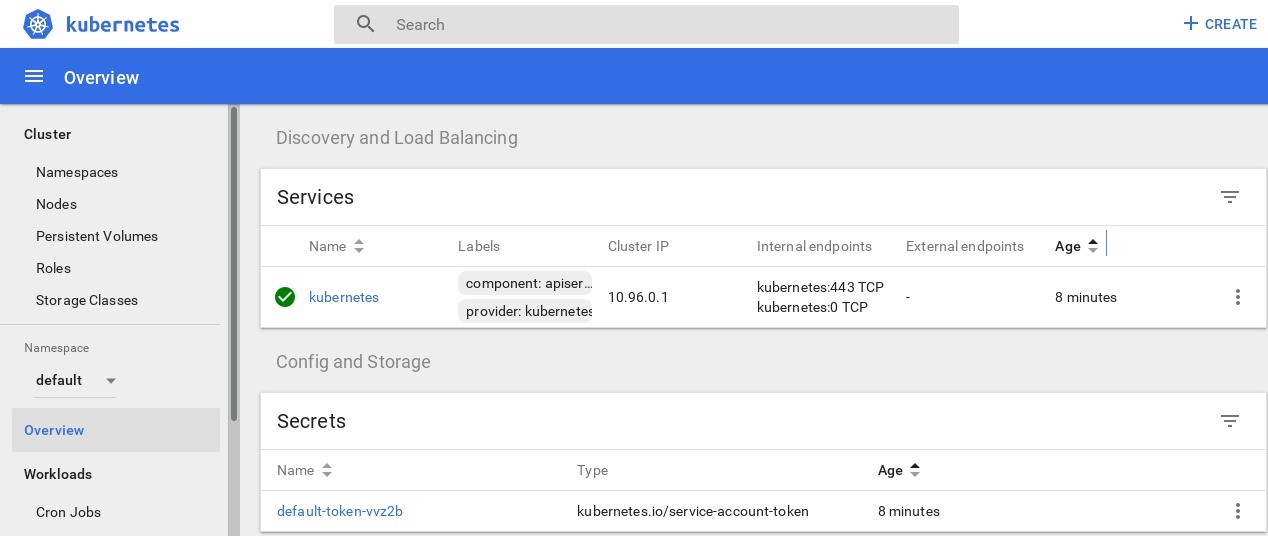Open actions menu for kubernetes service

click(1238, 297)
